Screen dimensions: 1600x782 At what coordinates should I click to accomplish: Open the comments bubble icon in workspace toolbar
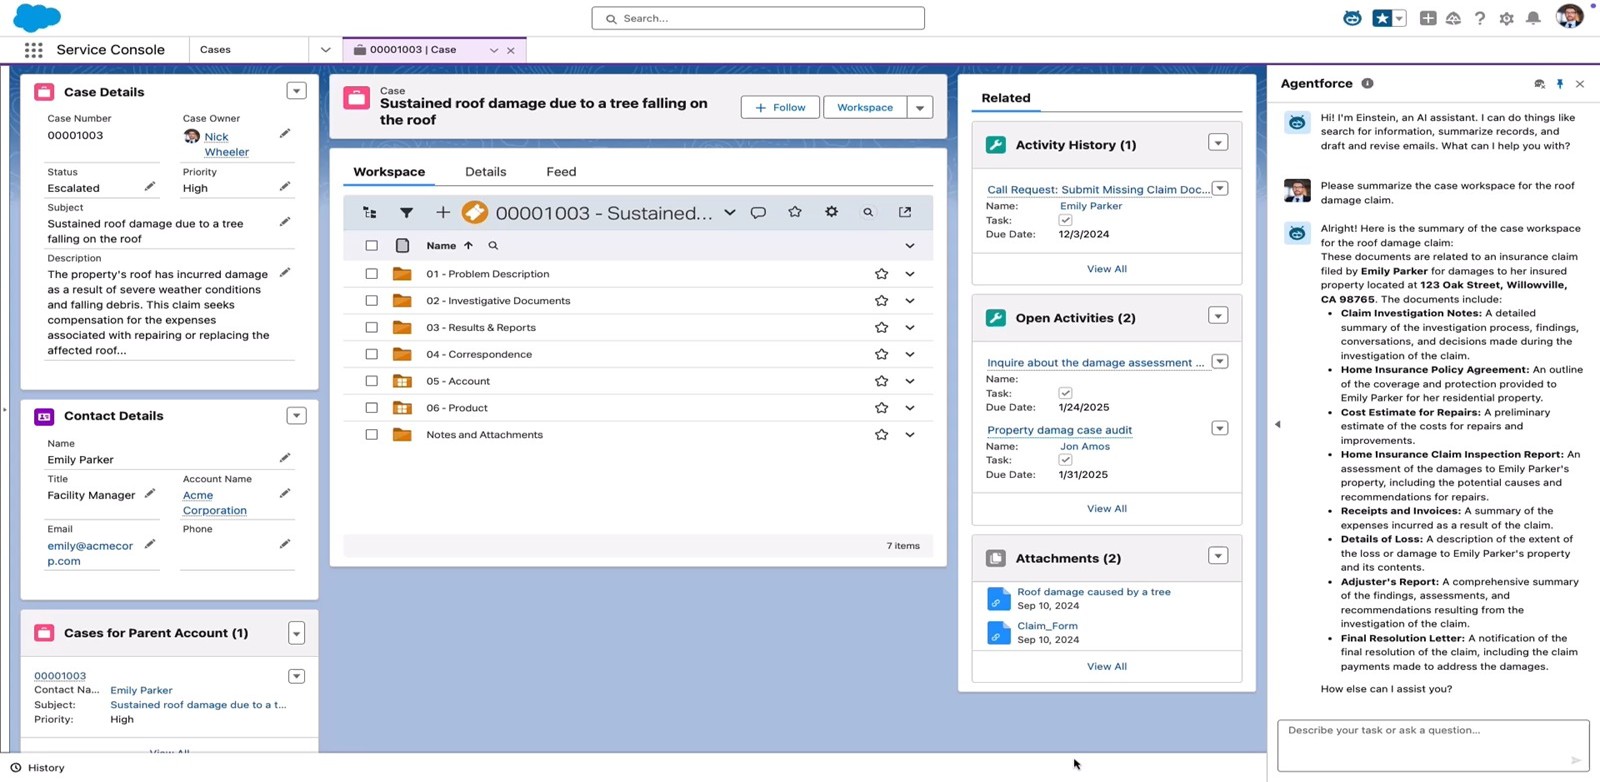tap(758, 212)
